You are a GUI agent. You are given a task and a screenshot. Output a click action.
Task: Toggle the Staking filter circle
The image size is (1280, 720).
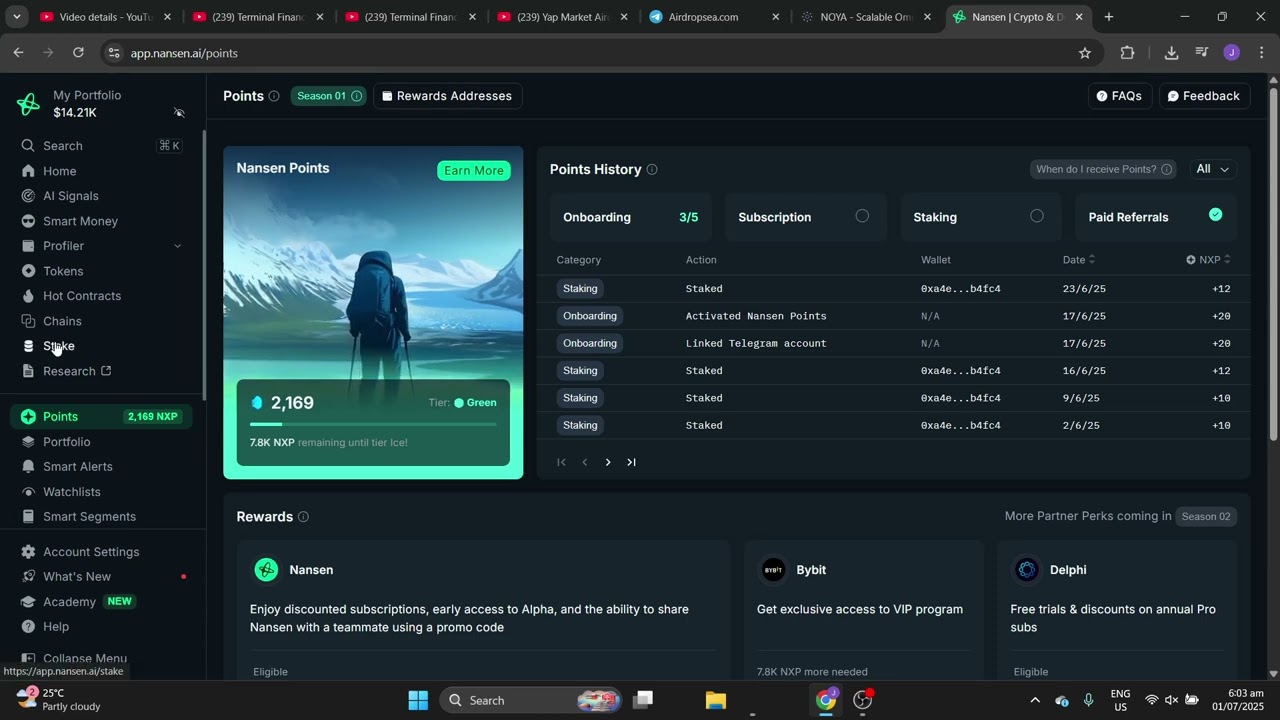coord(1037,216)
